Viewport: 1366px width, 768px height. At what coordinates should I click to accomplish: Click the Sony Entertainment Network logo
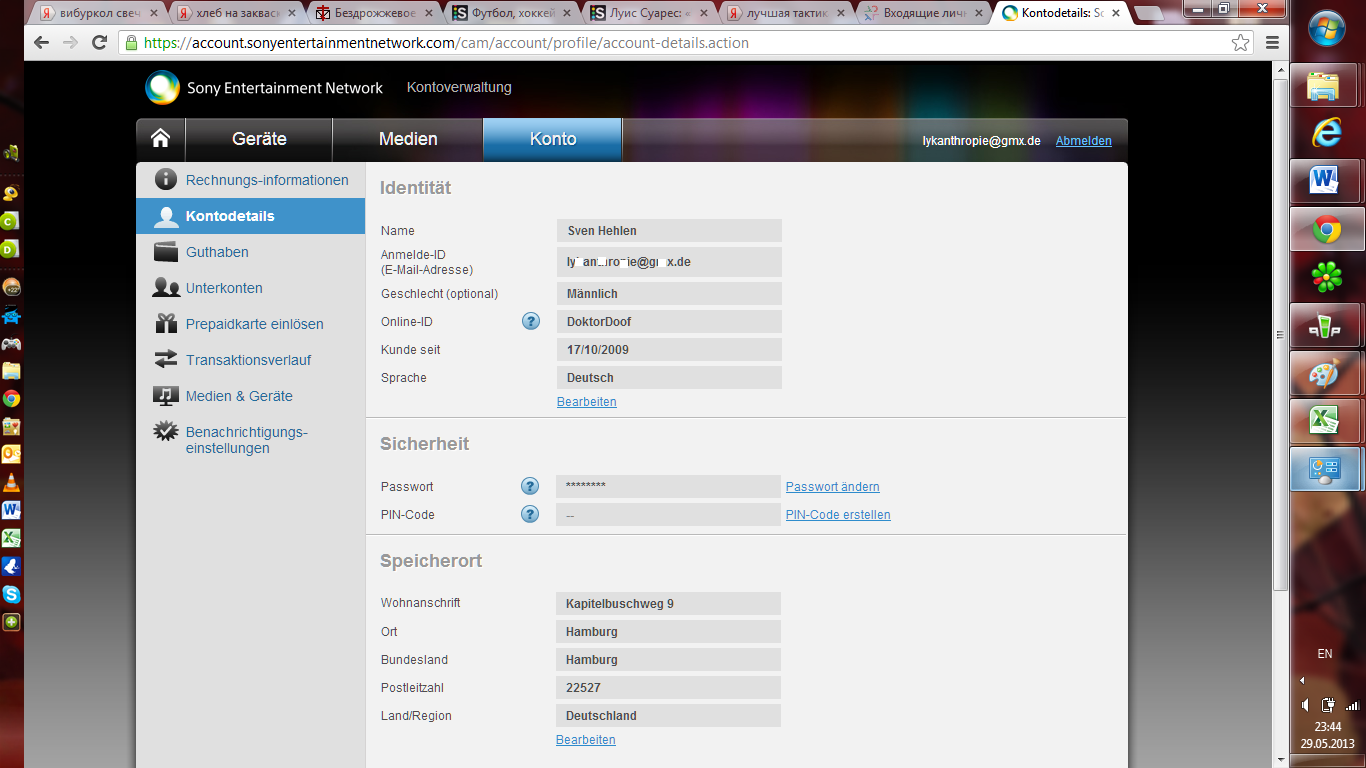263,88
